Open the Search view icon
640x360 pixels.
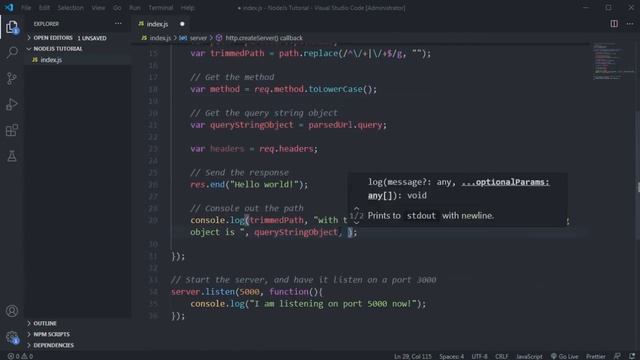[12, 52]
